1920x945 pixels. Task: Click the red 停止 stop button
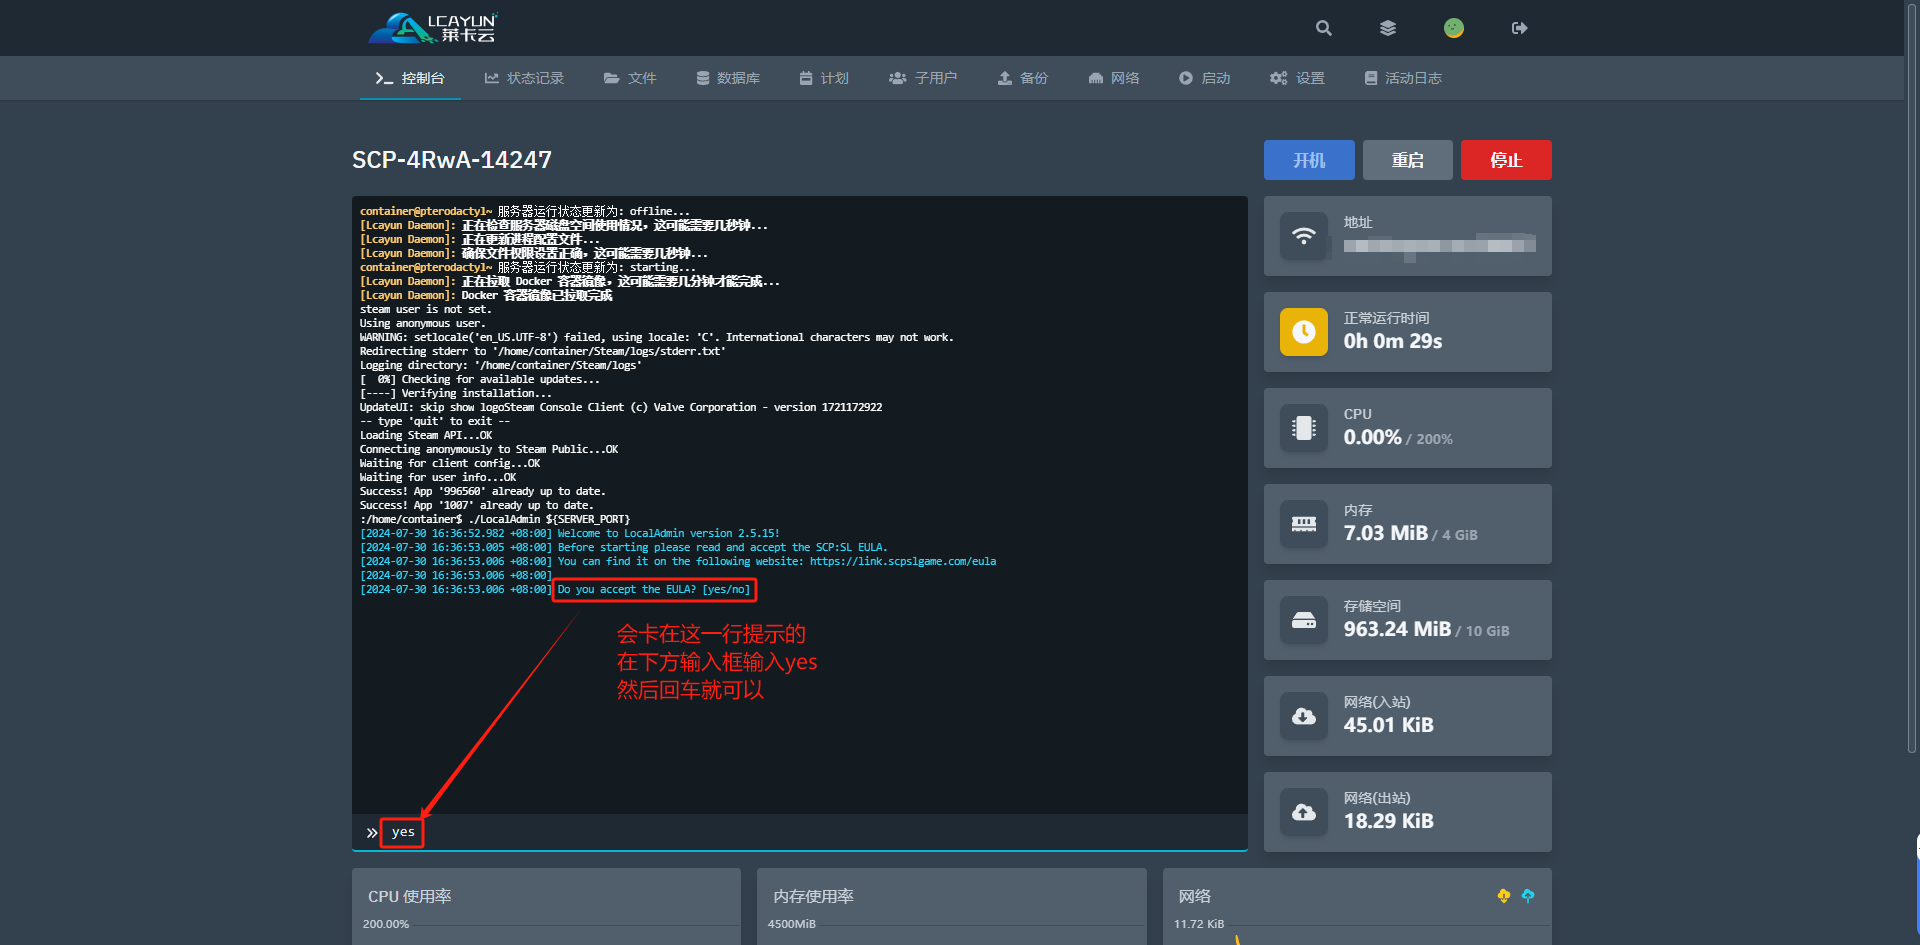coord(1506,160)
